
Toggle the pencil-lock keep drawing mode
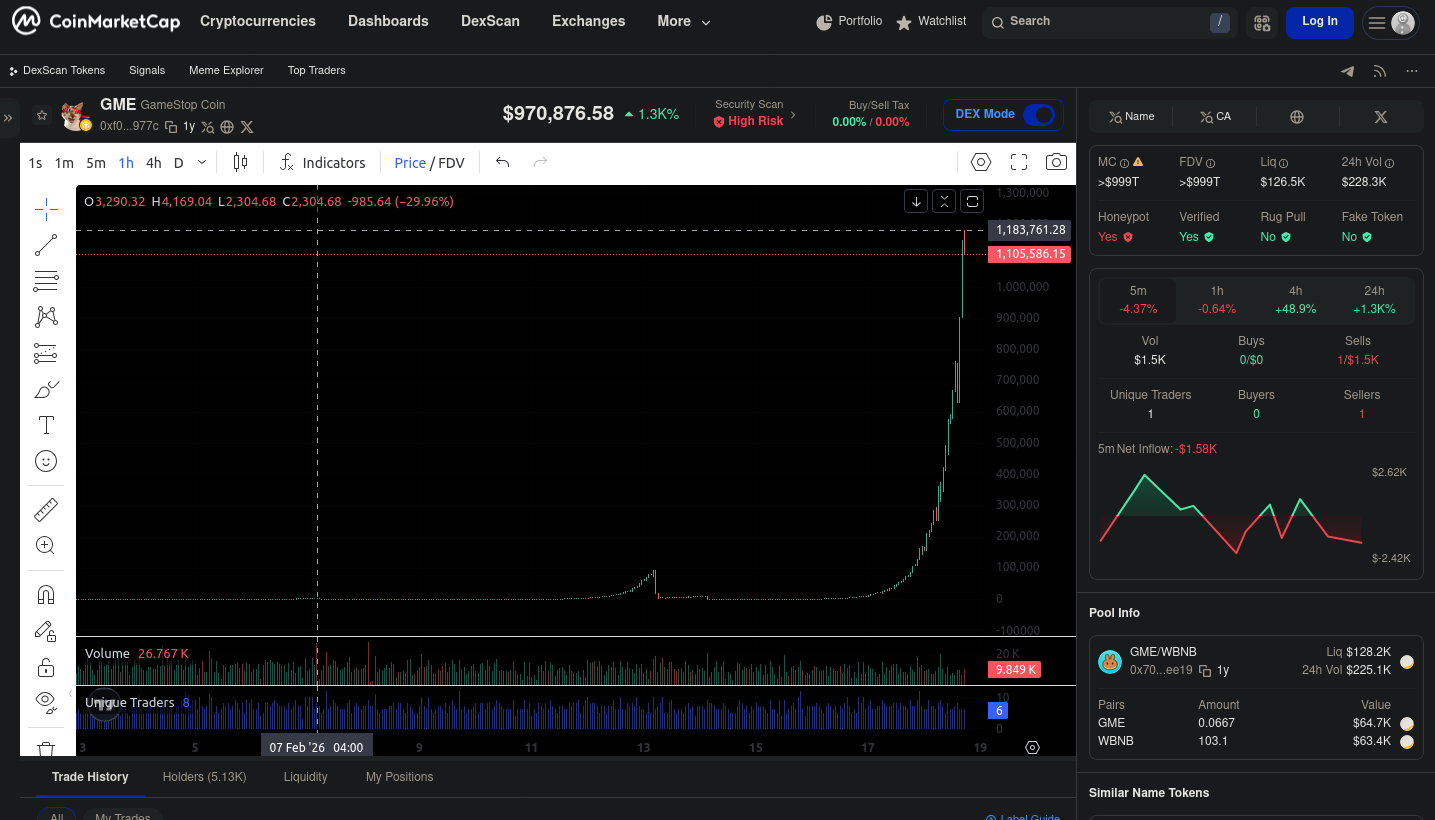coord(46,631)
